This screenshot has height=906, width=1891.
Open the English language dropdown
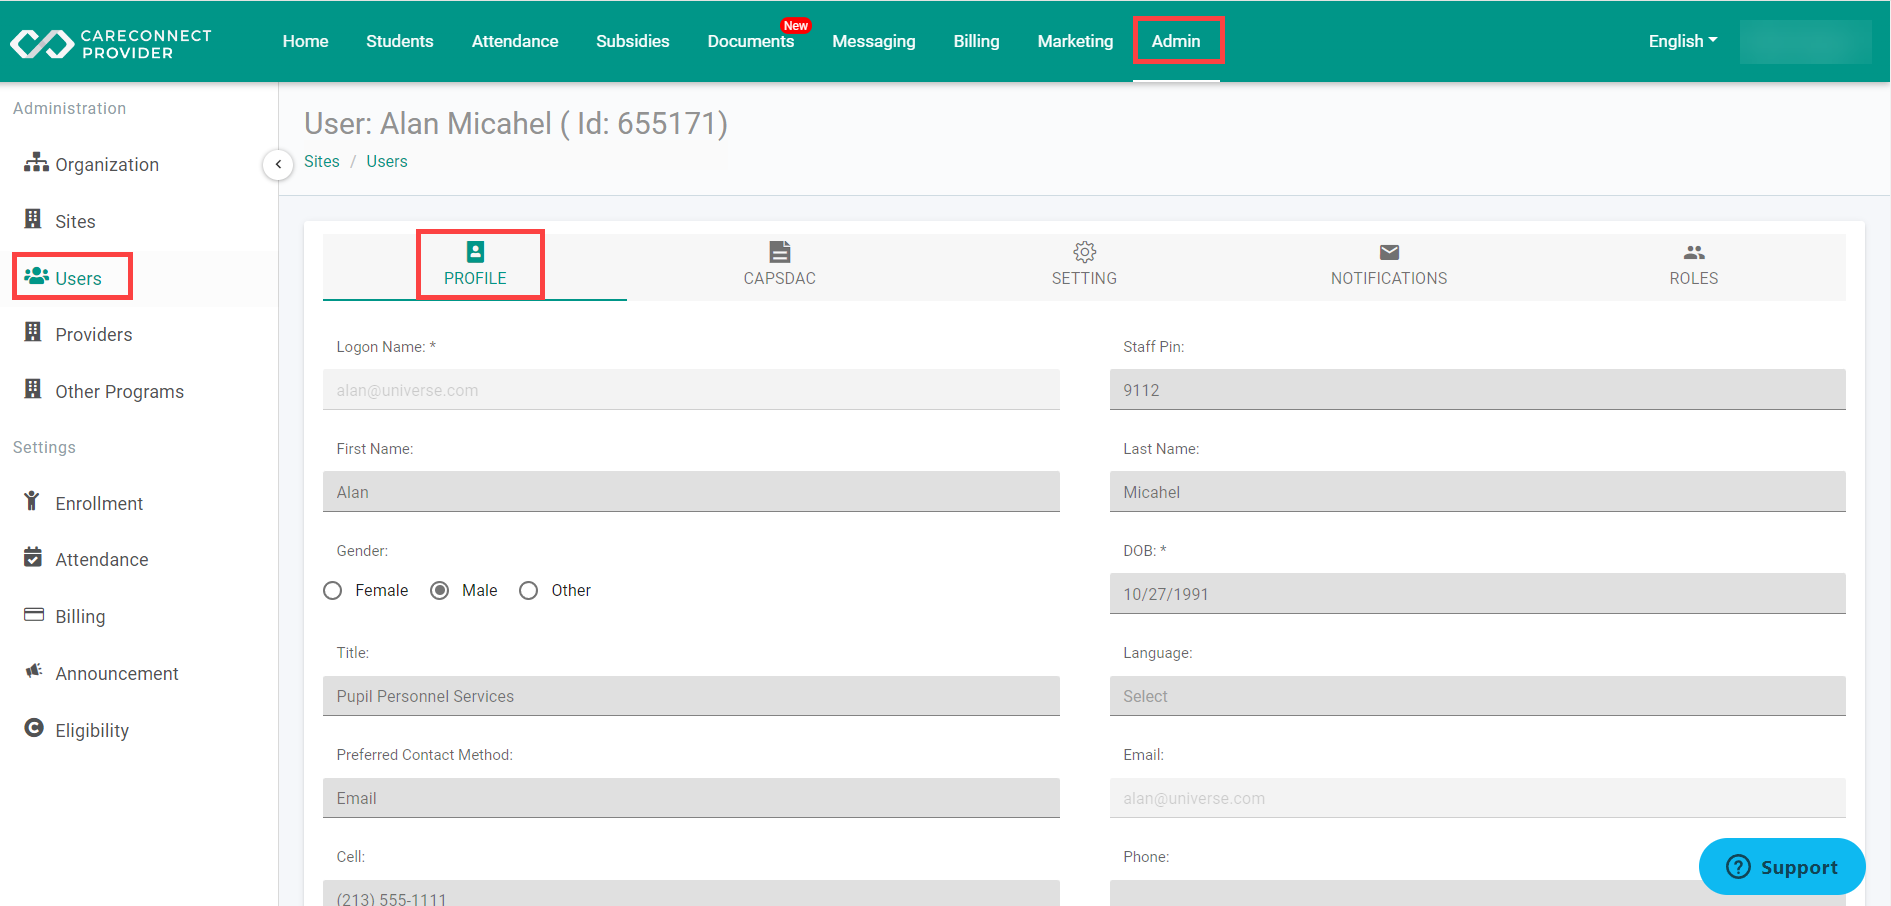[x=1683, y=41]
